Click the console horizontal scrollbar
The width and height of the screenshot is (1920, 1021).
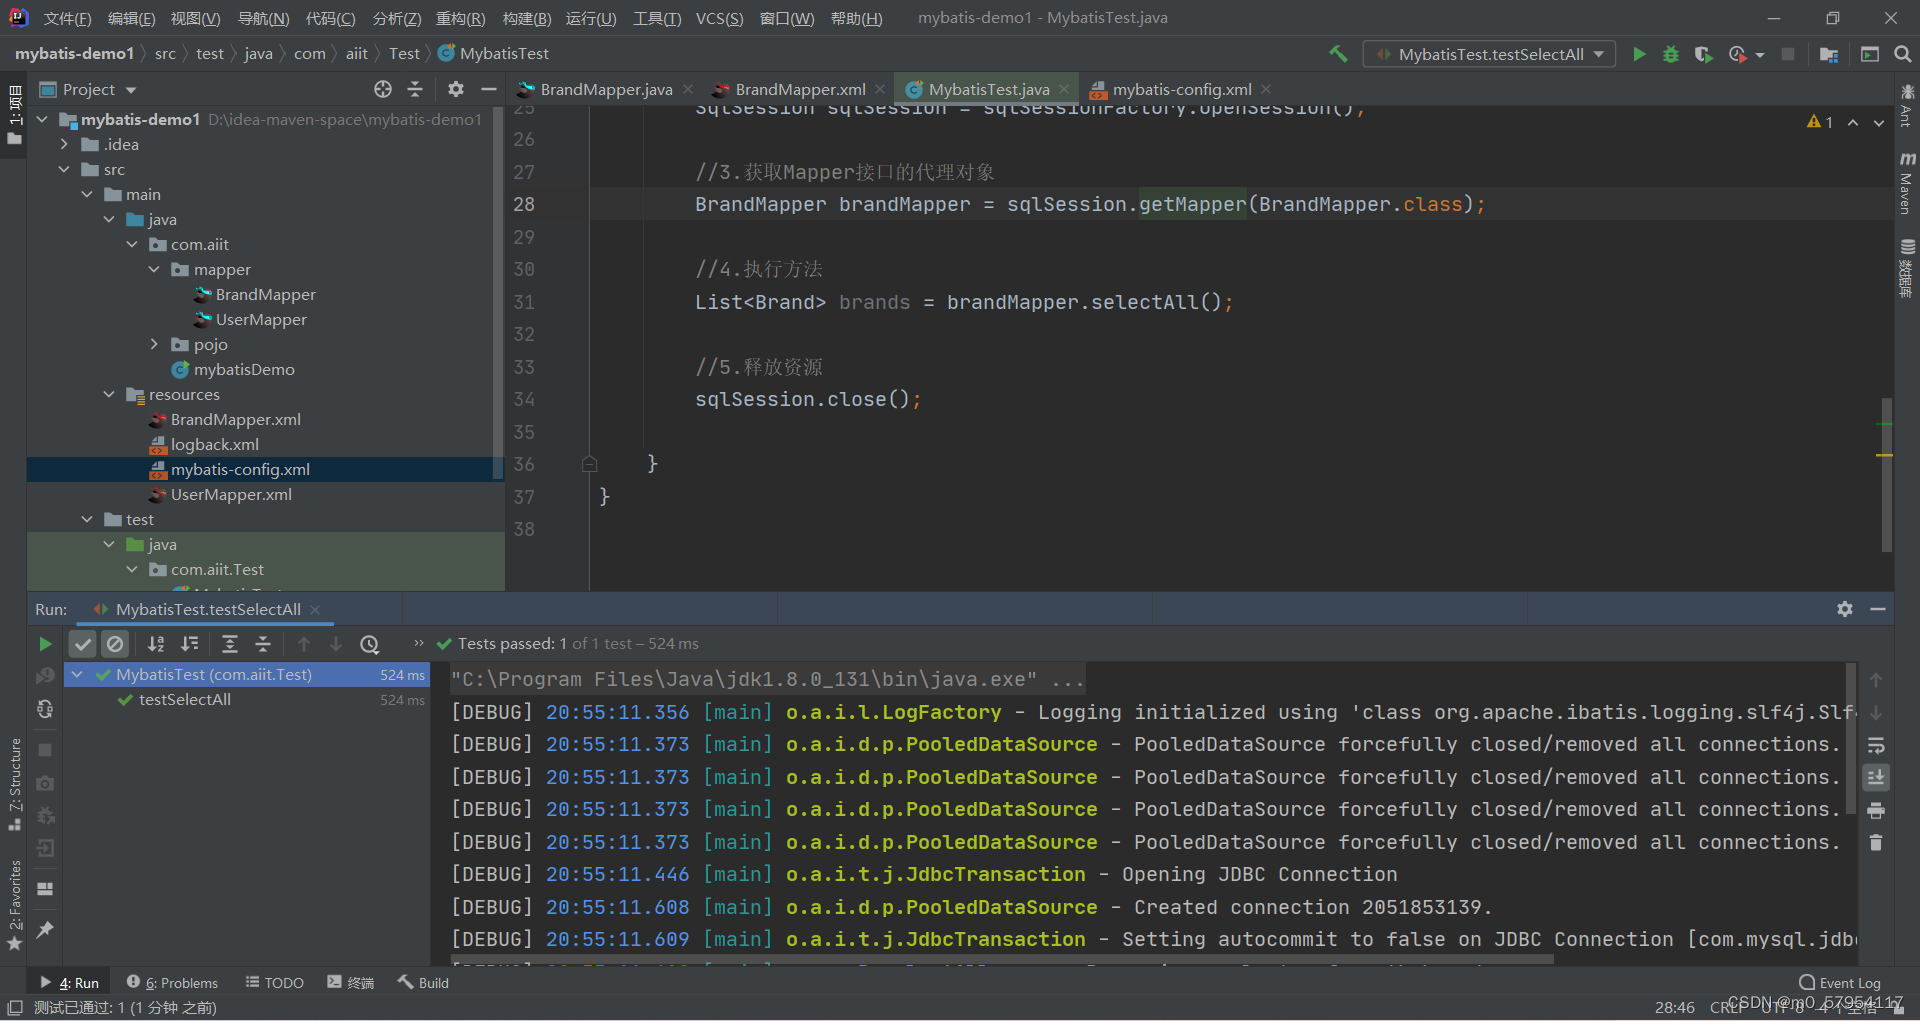1003,960
